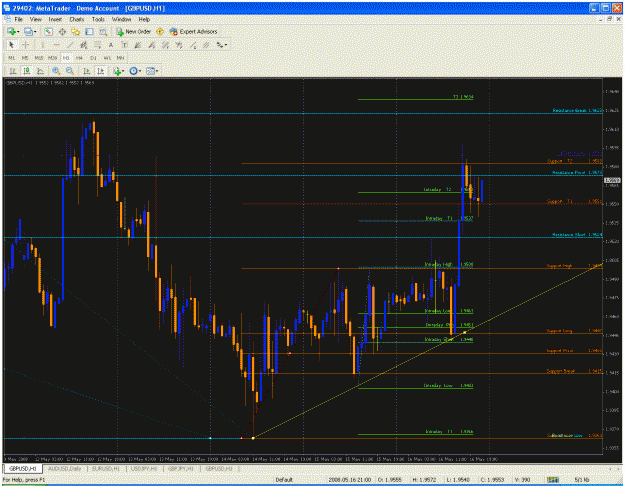Choose the Fibonacci retracement tool

[x=97, y=45]
